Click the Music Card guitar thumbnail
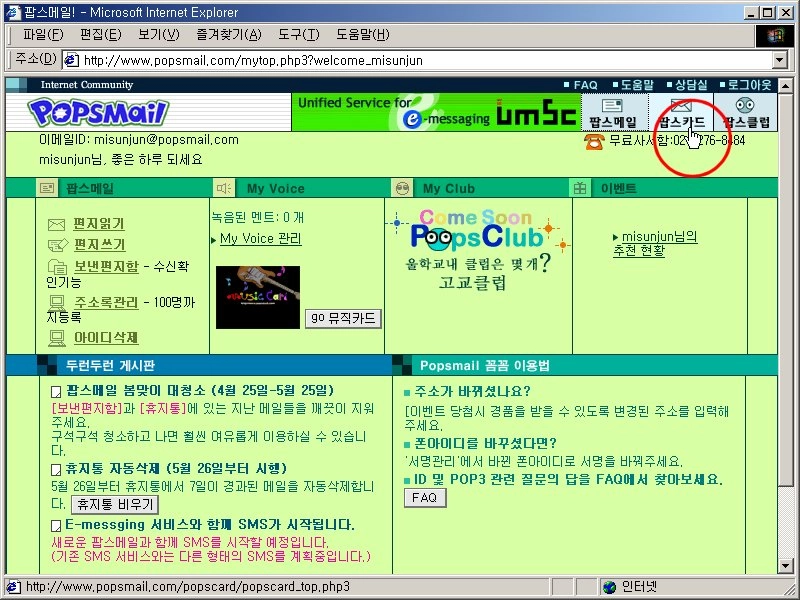800x600 pixels. [258, 297]
